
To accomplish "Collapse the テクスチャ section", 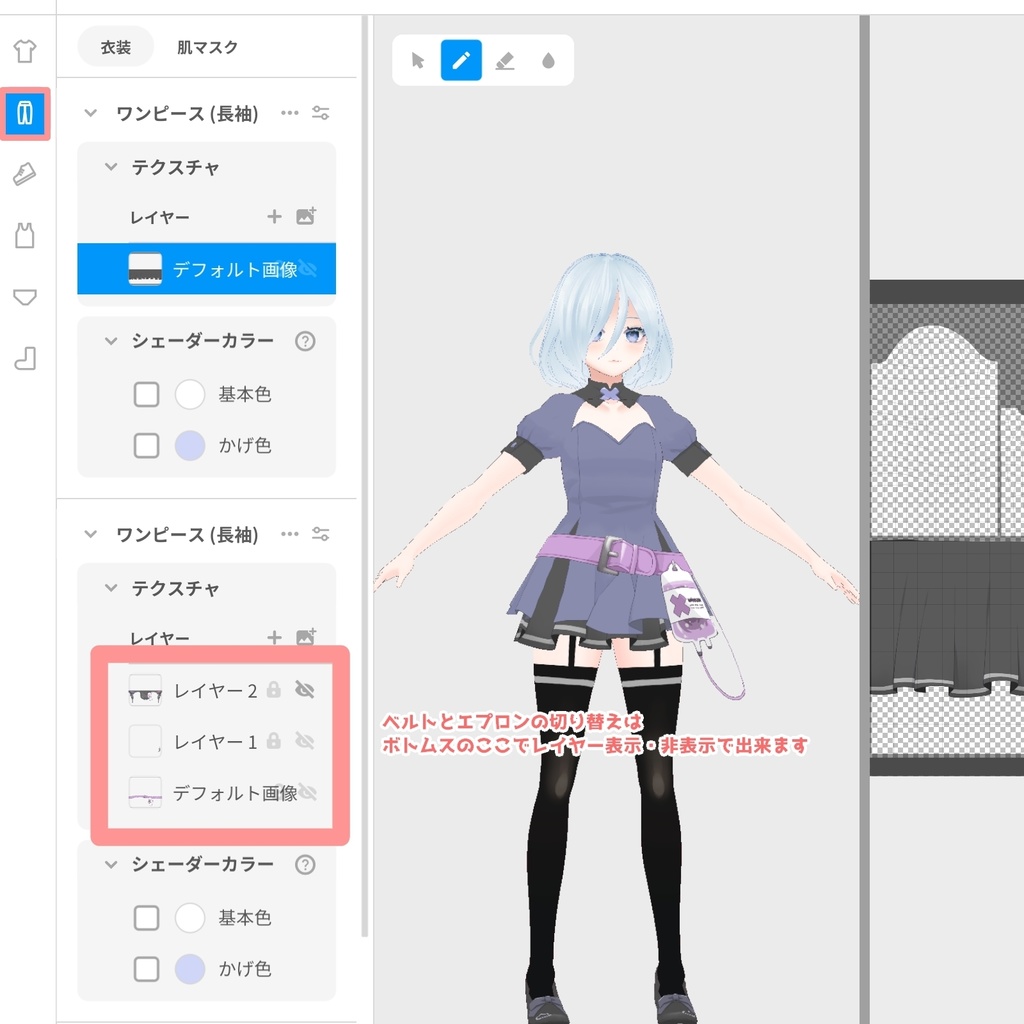I will pos(110,168).
